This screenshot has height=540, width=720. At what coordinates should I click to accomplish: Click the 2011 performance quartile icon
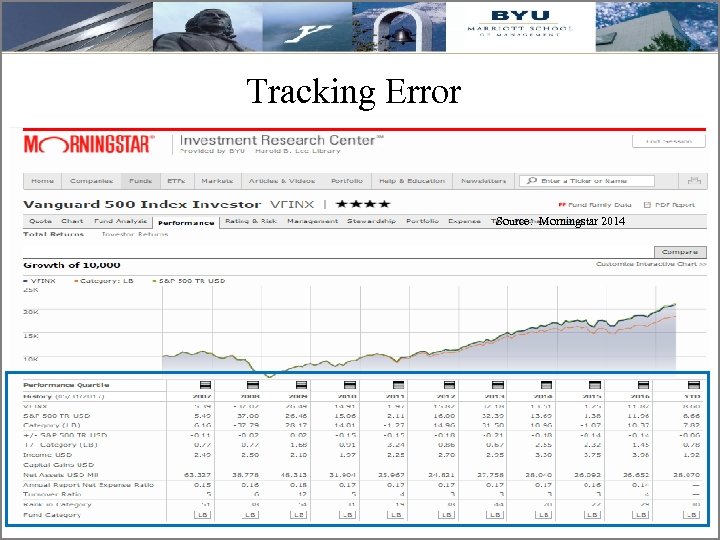[x=399, y=385]
